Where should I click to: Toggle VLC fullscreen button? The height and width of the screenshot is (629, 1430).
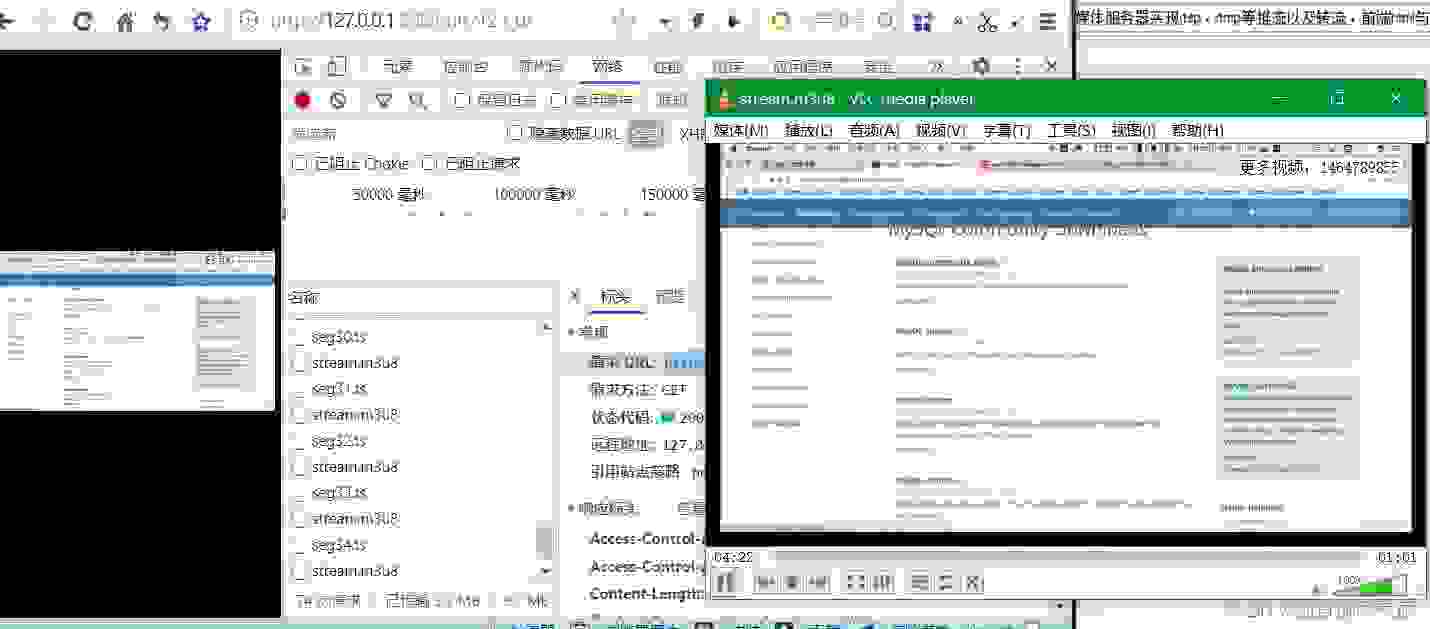(x=856, y=582)
